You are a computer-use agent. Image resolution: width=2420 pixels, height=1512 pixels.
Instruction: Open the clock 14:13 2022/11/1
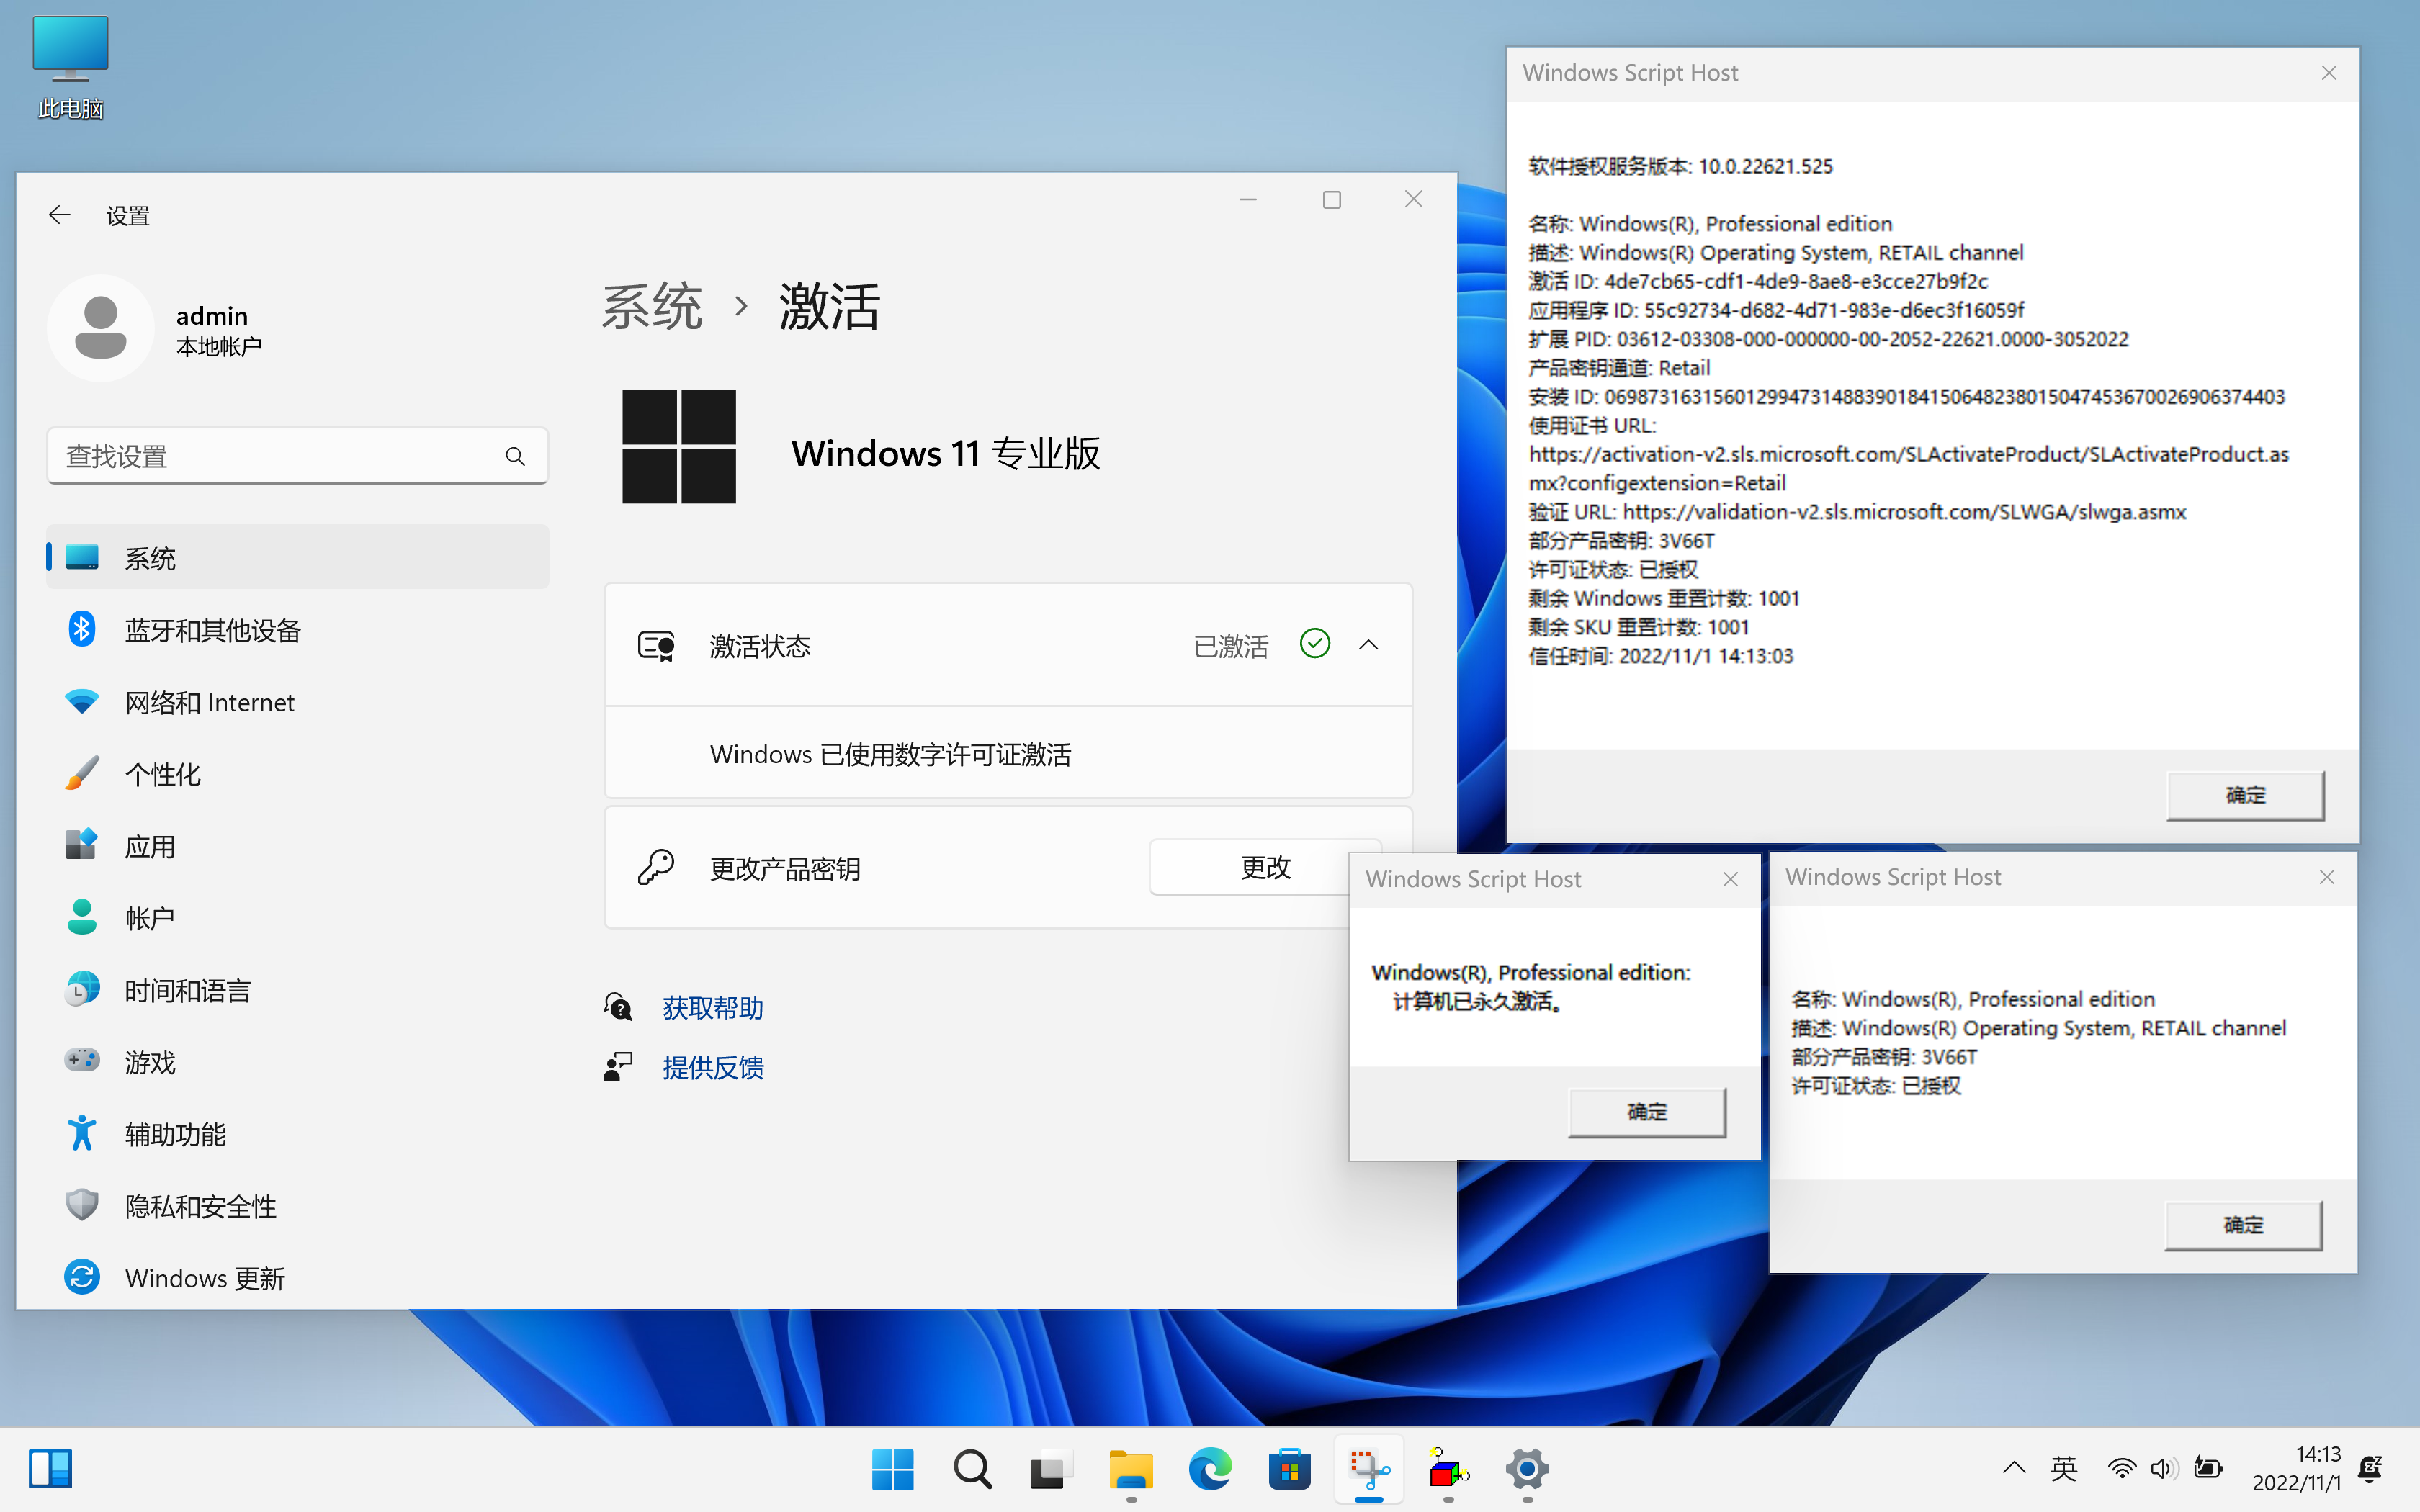tap(2296, 1468)
